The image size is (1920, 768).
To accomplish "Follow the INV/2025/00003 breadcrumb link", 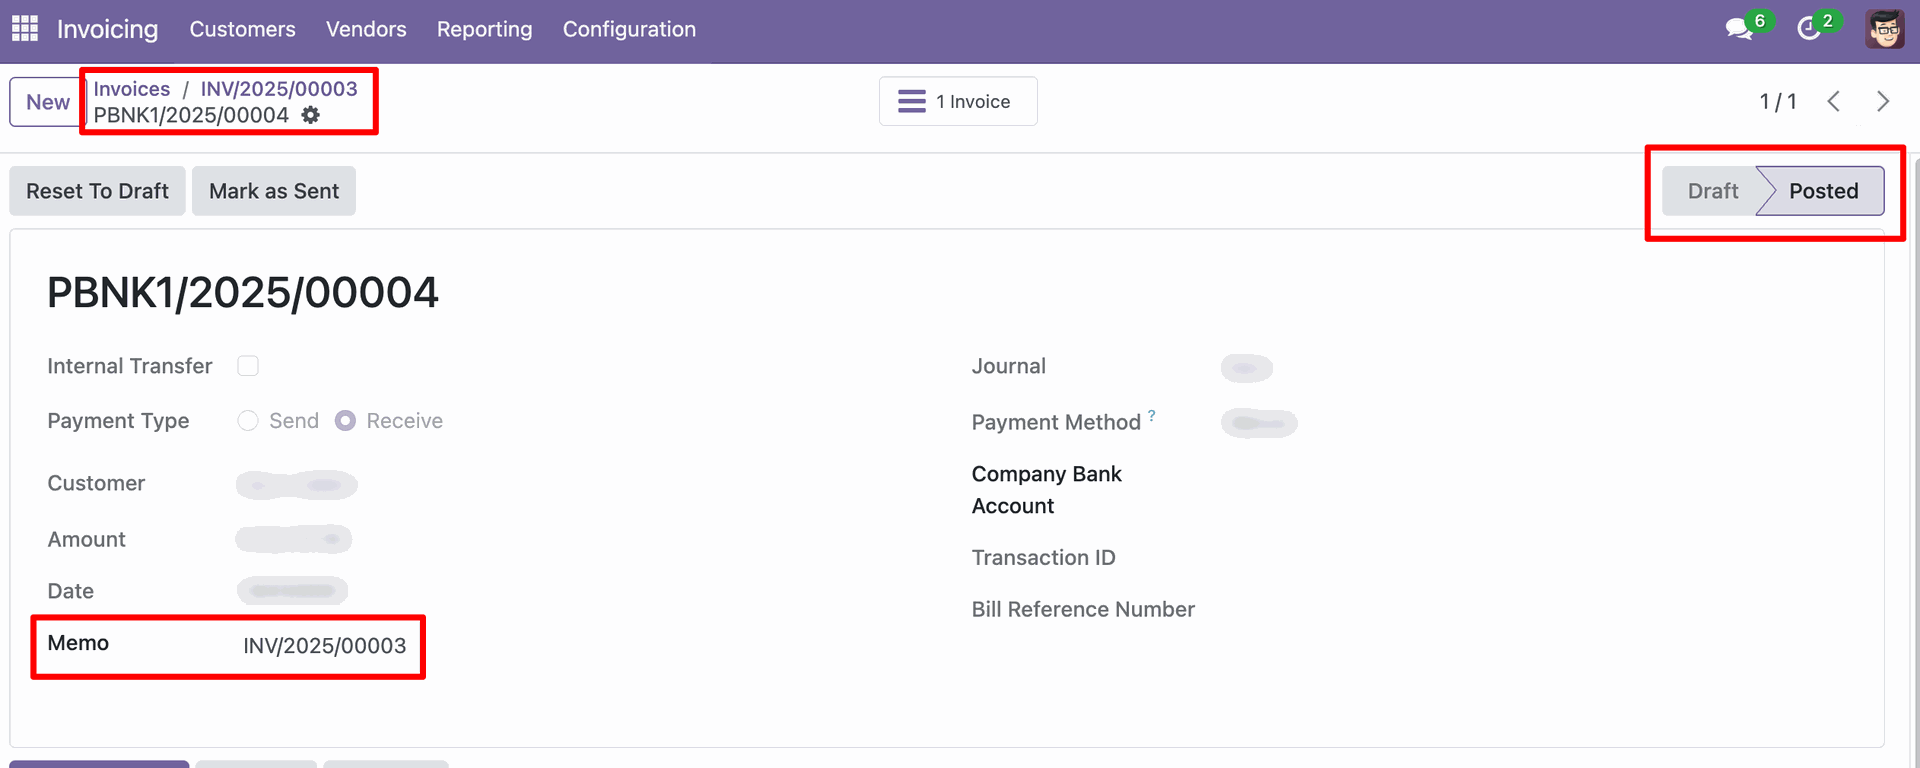I will (279, 89).
